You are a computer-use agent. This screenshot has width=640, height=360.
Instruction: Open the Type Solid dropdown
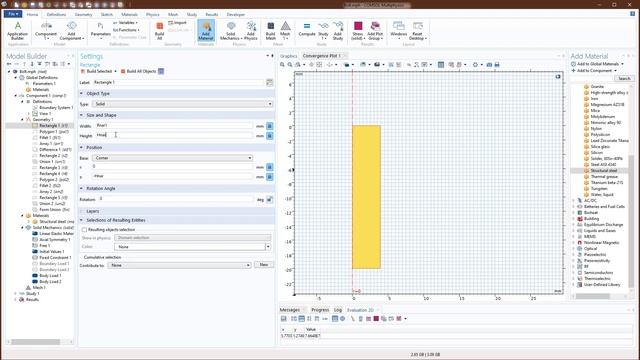[182, 104]
